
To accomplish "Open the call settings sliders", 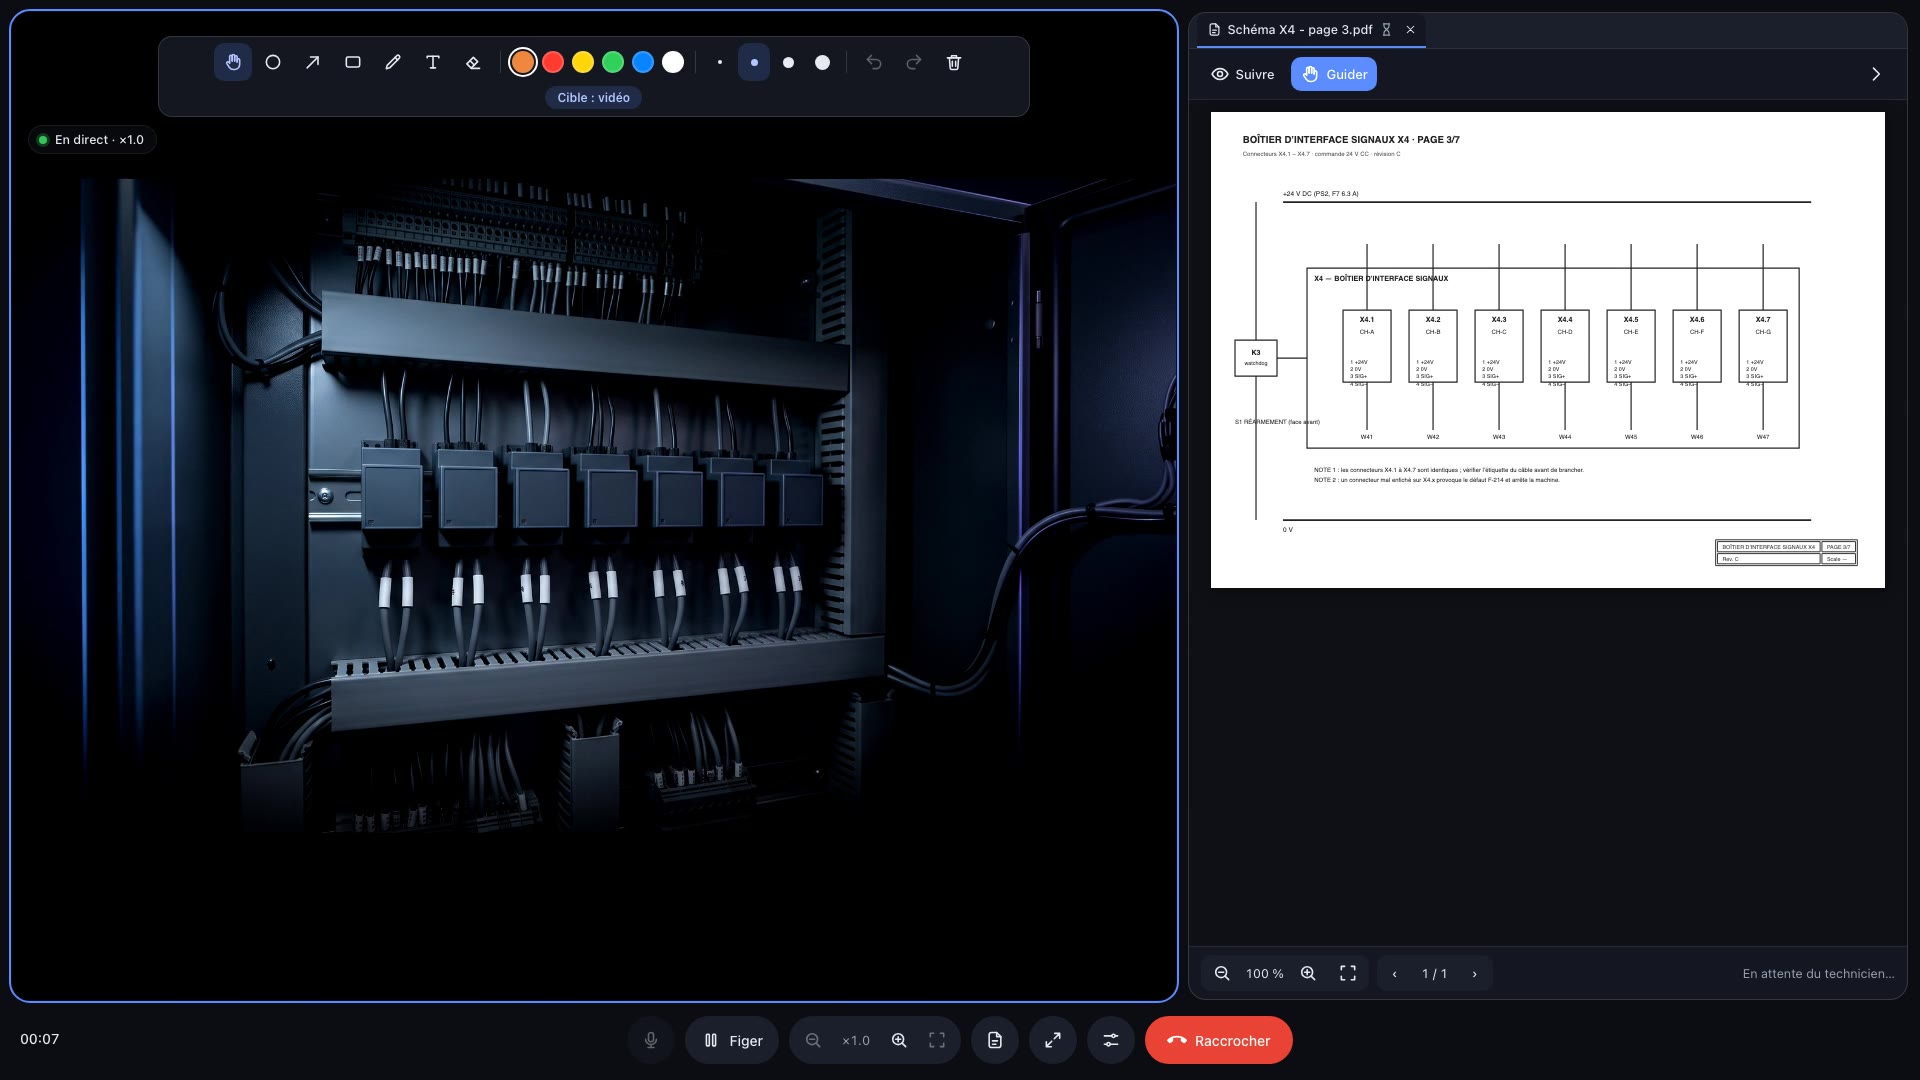I will 1111,1040.
